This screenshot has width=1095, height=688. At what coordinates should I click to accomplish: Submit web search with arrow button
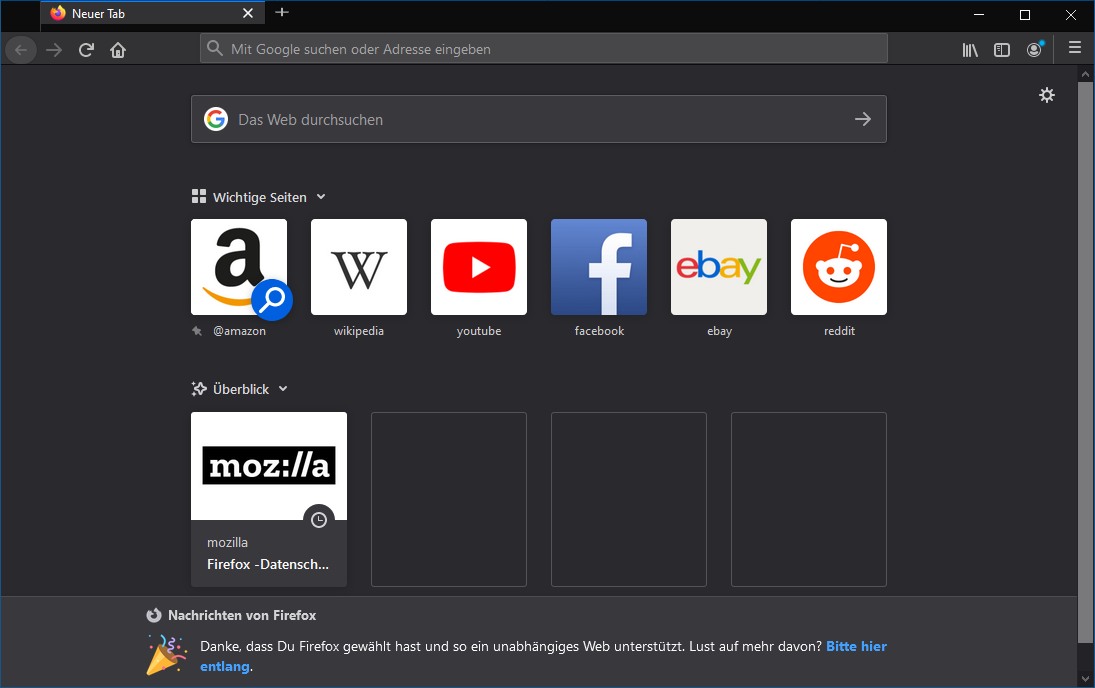863,119
